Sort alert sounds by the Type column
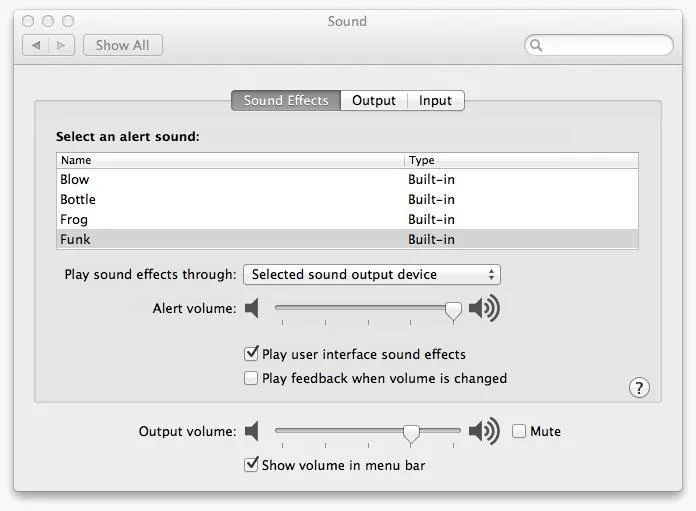 point(522,160)
